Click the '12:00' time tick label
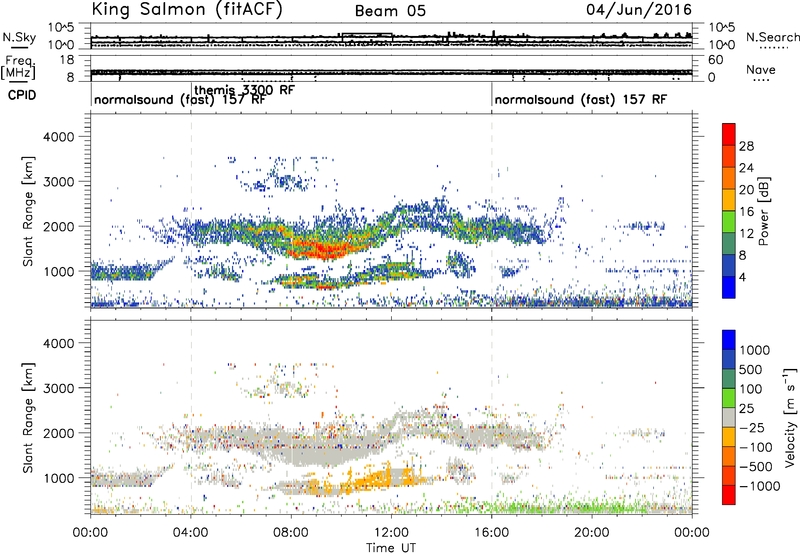Viewport: 800px width, 554px height. [391, 533]
